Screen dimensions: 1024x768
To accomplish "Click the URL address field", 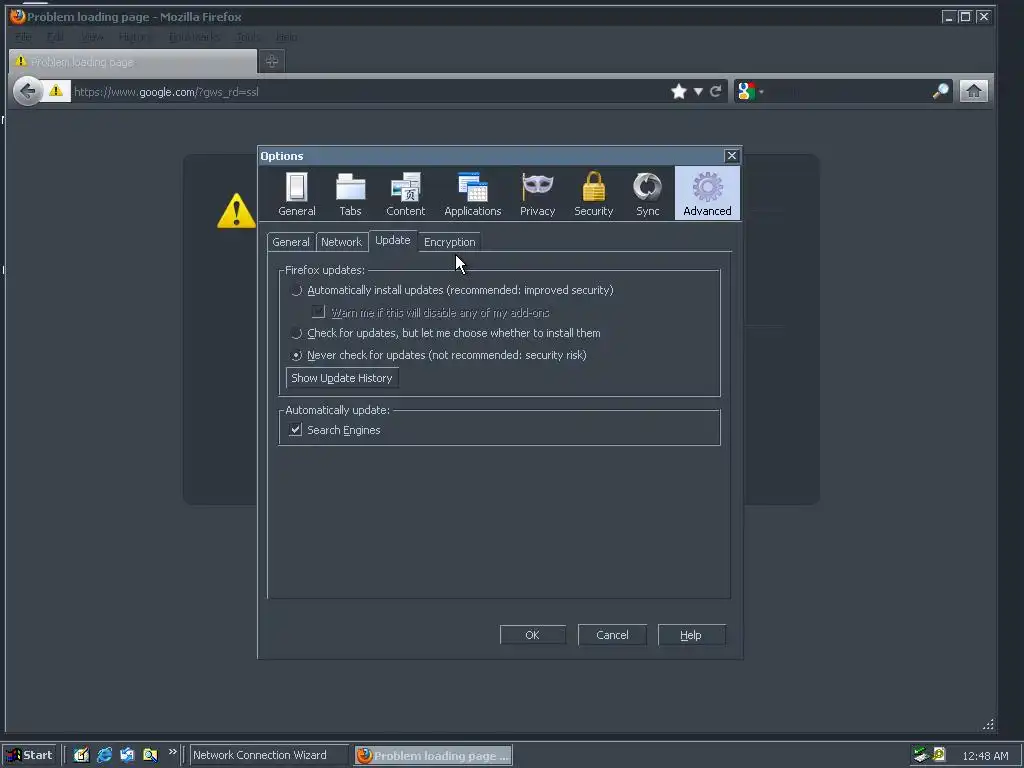I will tap(369, 91).
